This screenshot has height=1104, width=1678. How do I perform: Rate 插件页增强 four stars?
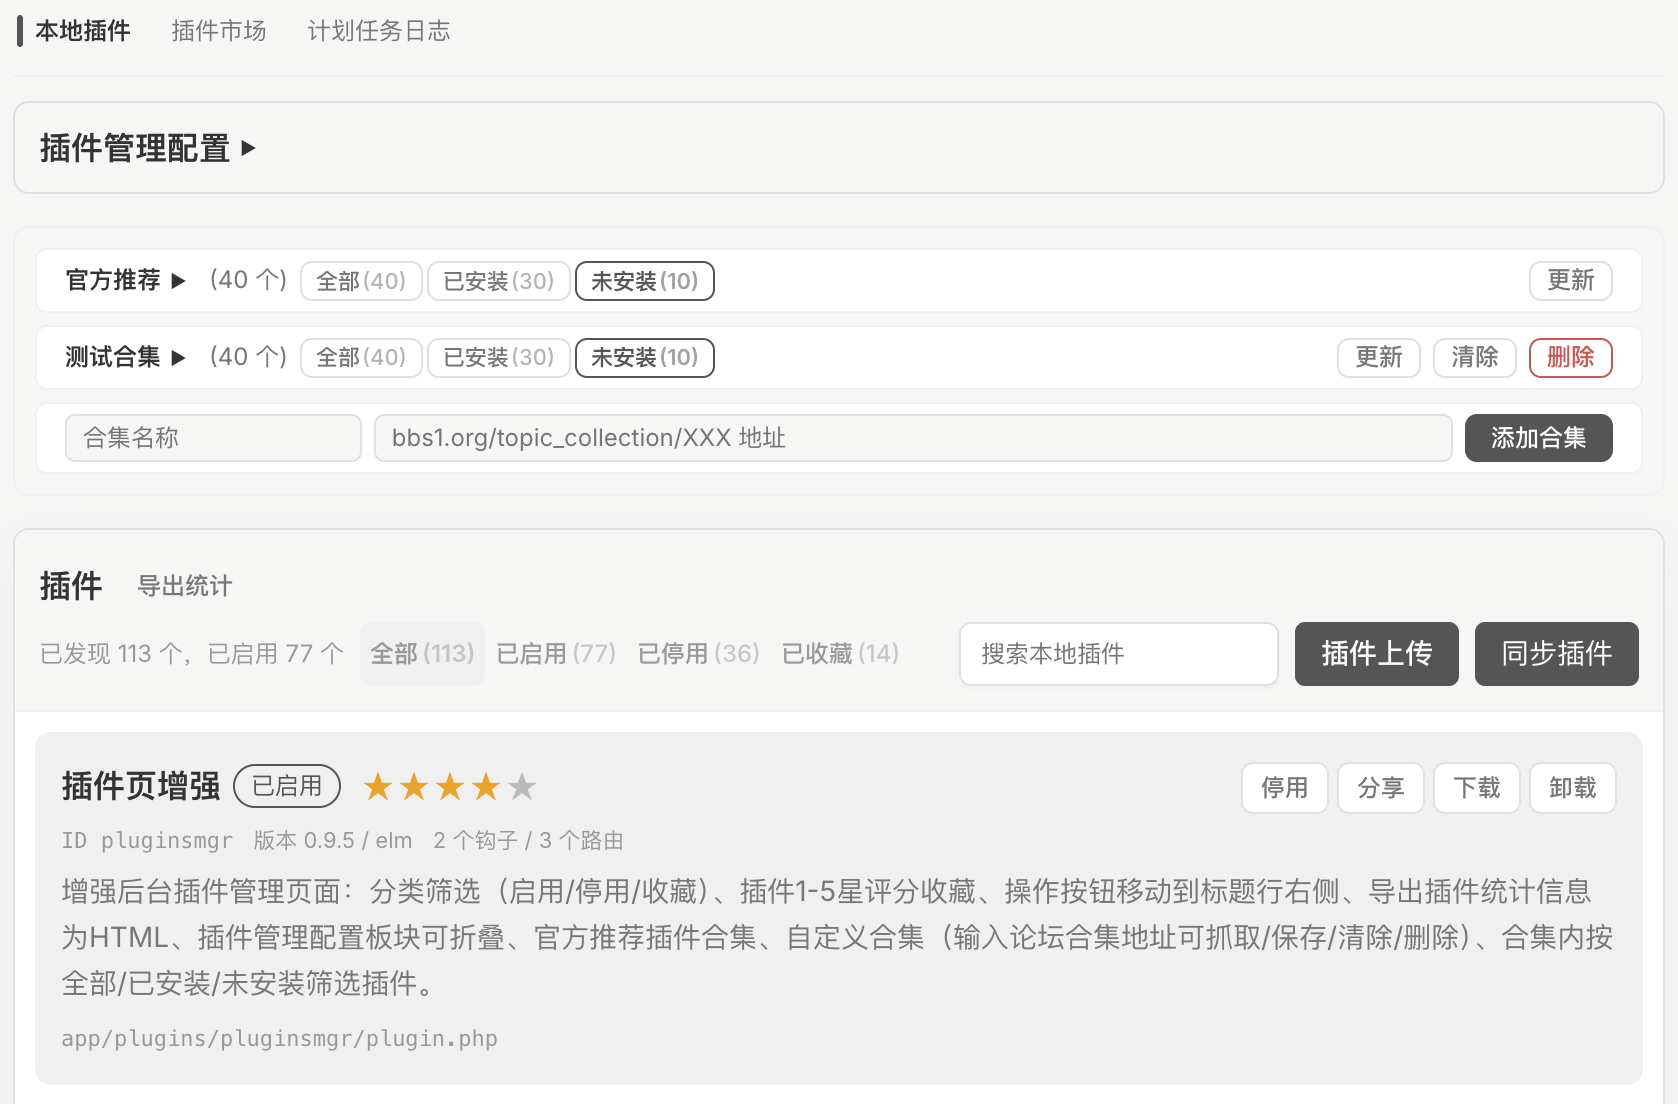coord(486,787)
